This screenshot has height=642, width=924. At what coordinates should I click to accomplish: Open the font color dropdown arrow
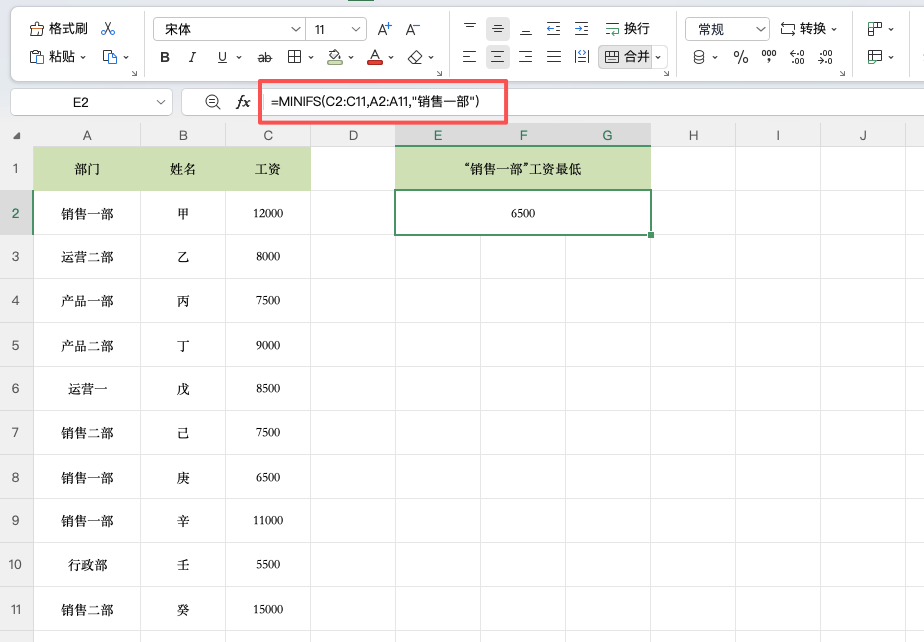point(391,57)
